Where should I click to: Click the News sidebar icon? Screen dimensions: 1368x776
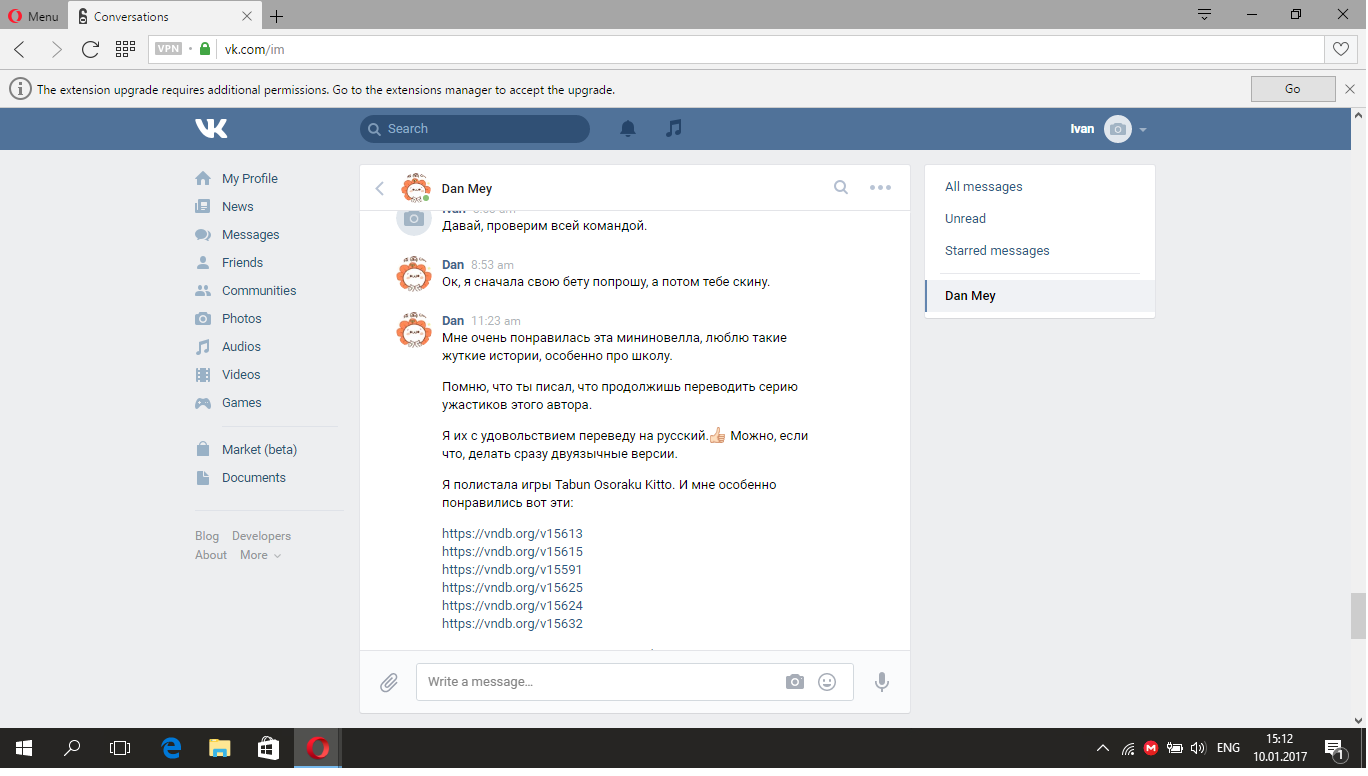click(x=203, y=206)
